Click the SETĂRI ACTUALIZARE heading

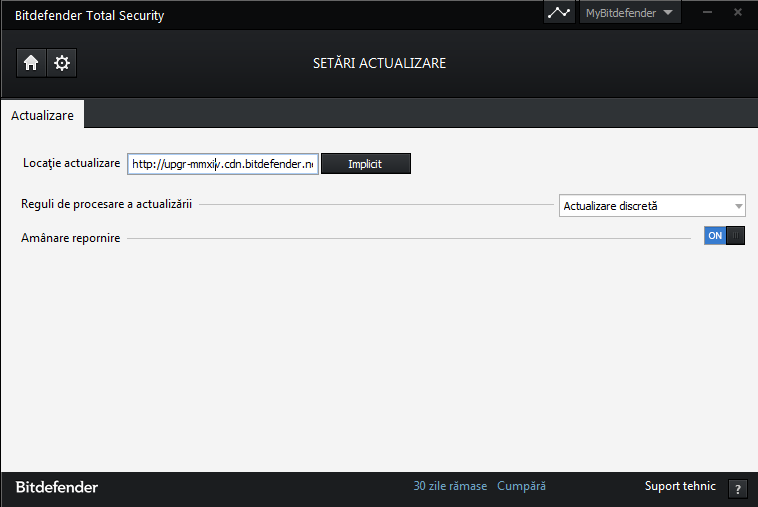click(x=379, y=63)
